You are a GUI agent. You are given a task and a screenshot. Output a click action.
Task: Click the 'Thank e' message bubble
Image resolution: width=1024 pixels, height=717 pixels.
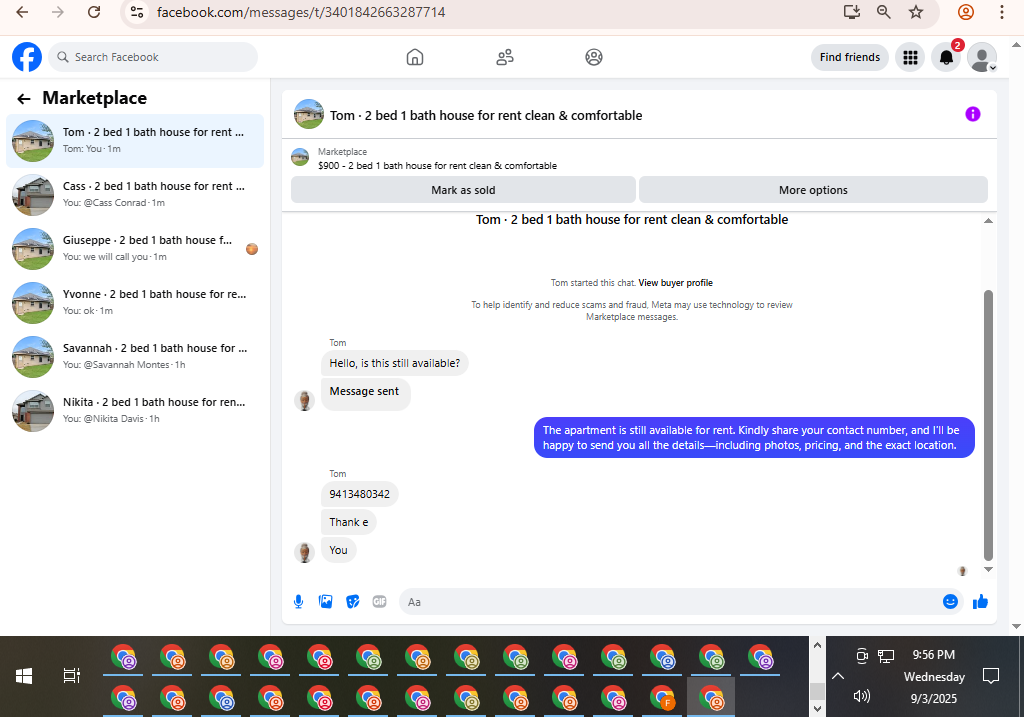click(x=349, y=522)
